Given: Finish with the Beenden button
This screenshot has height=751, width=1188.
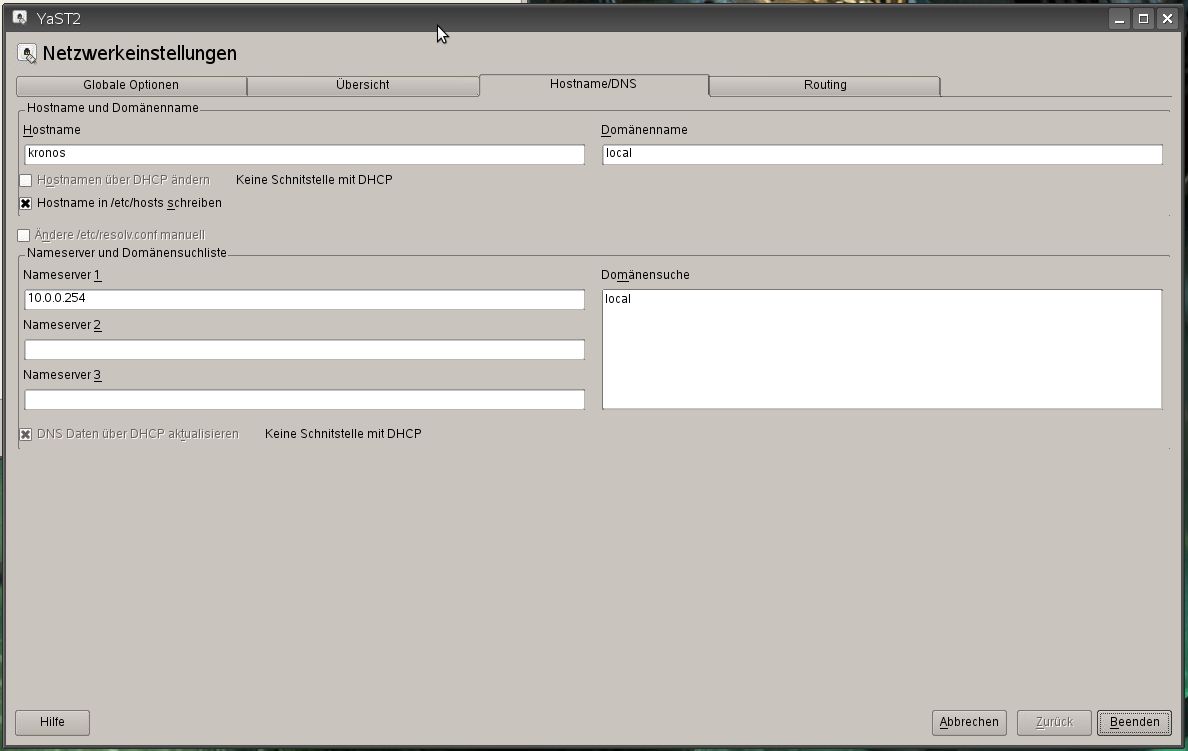Looking at the screenshot, I should click(1134, 722).
